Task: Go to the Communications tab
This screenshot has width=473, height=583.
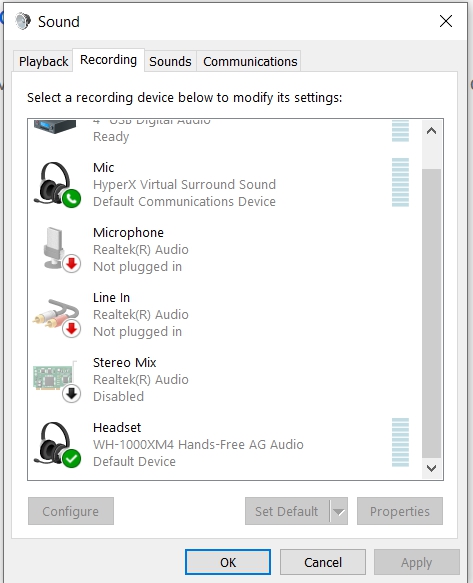Action: click(250, 61)
